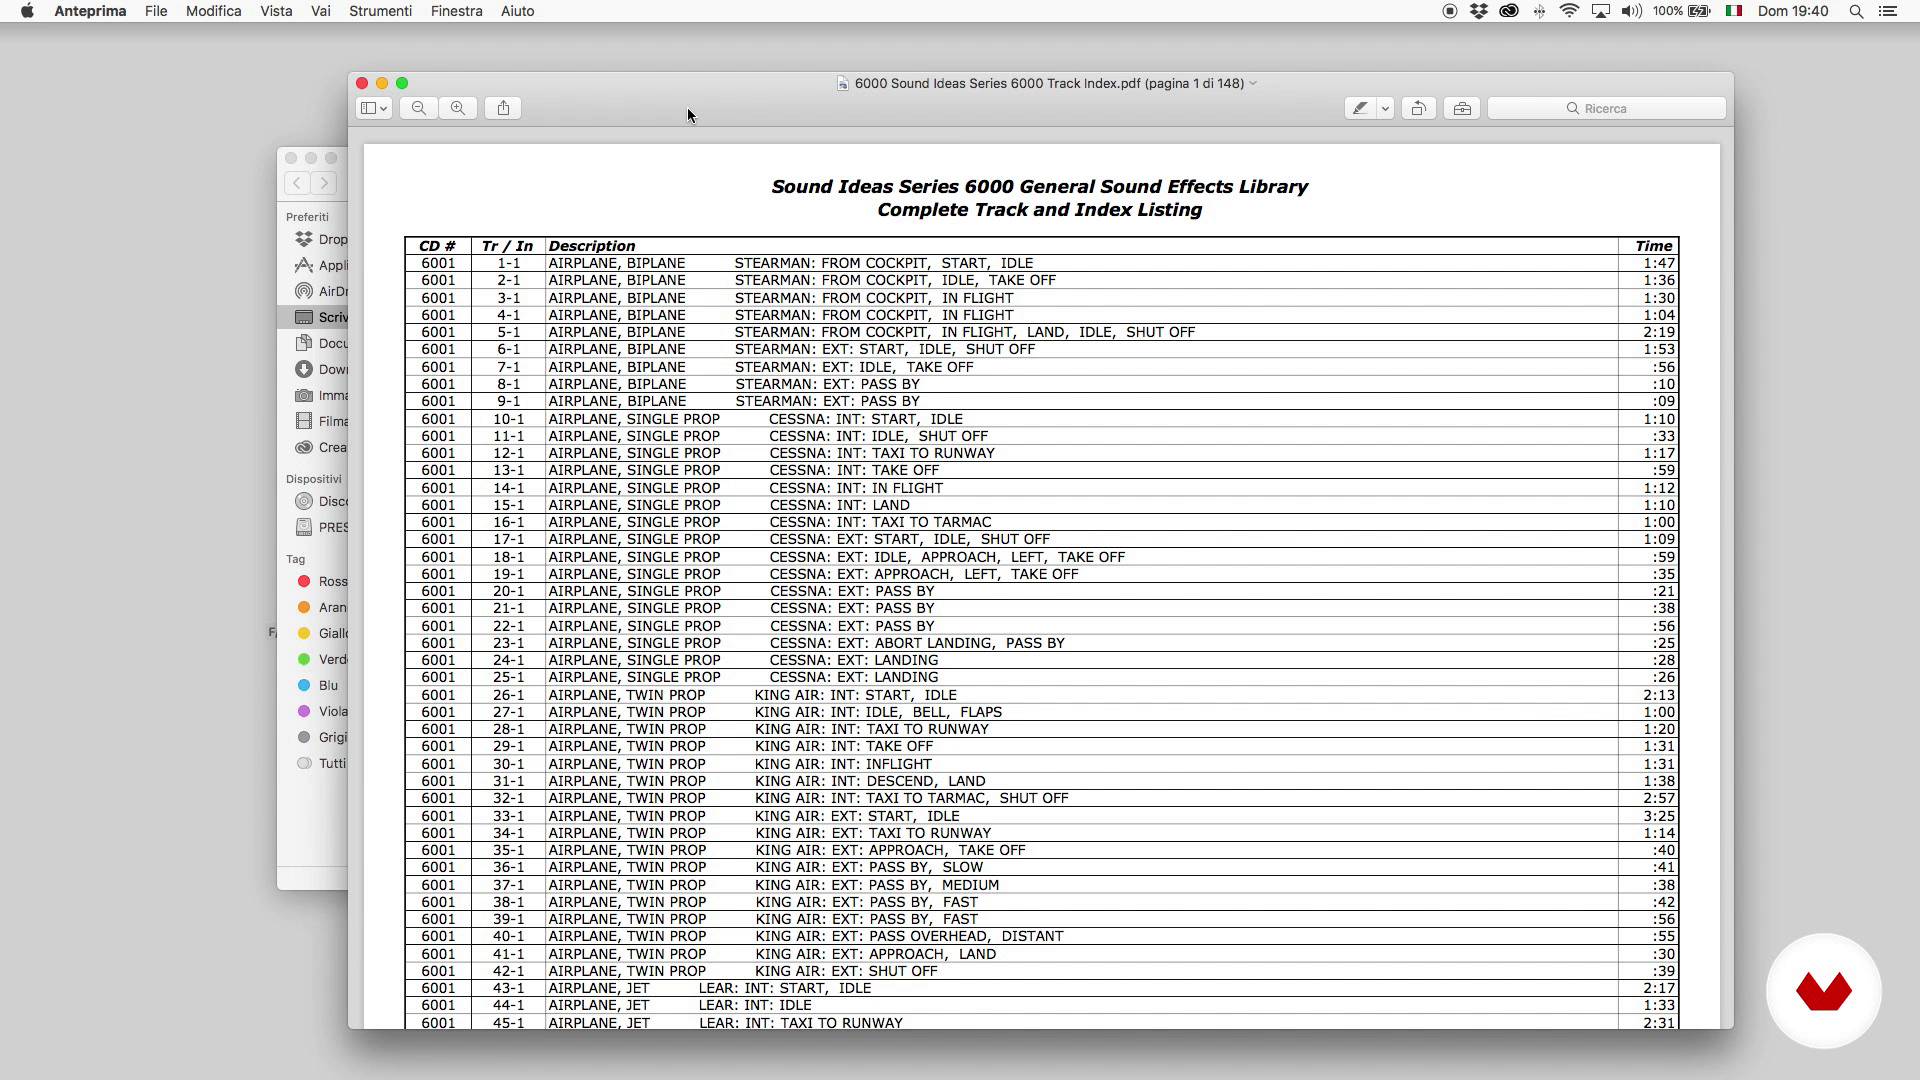
Task: Select Applicazioni in Finder sidebar
Action: tap(313, 266)
